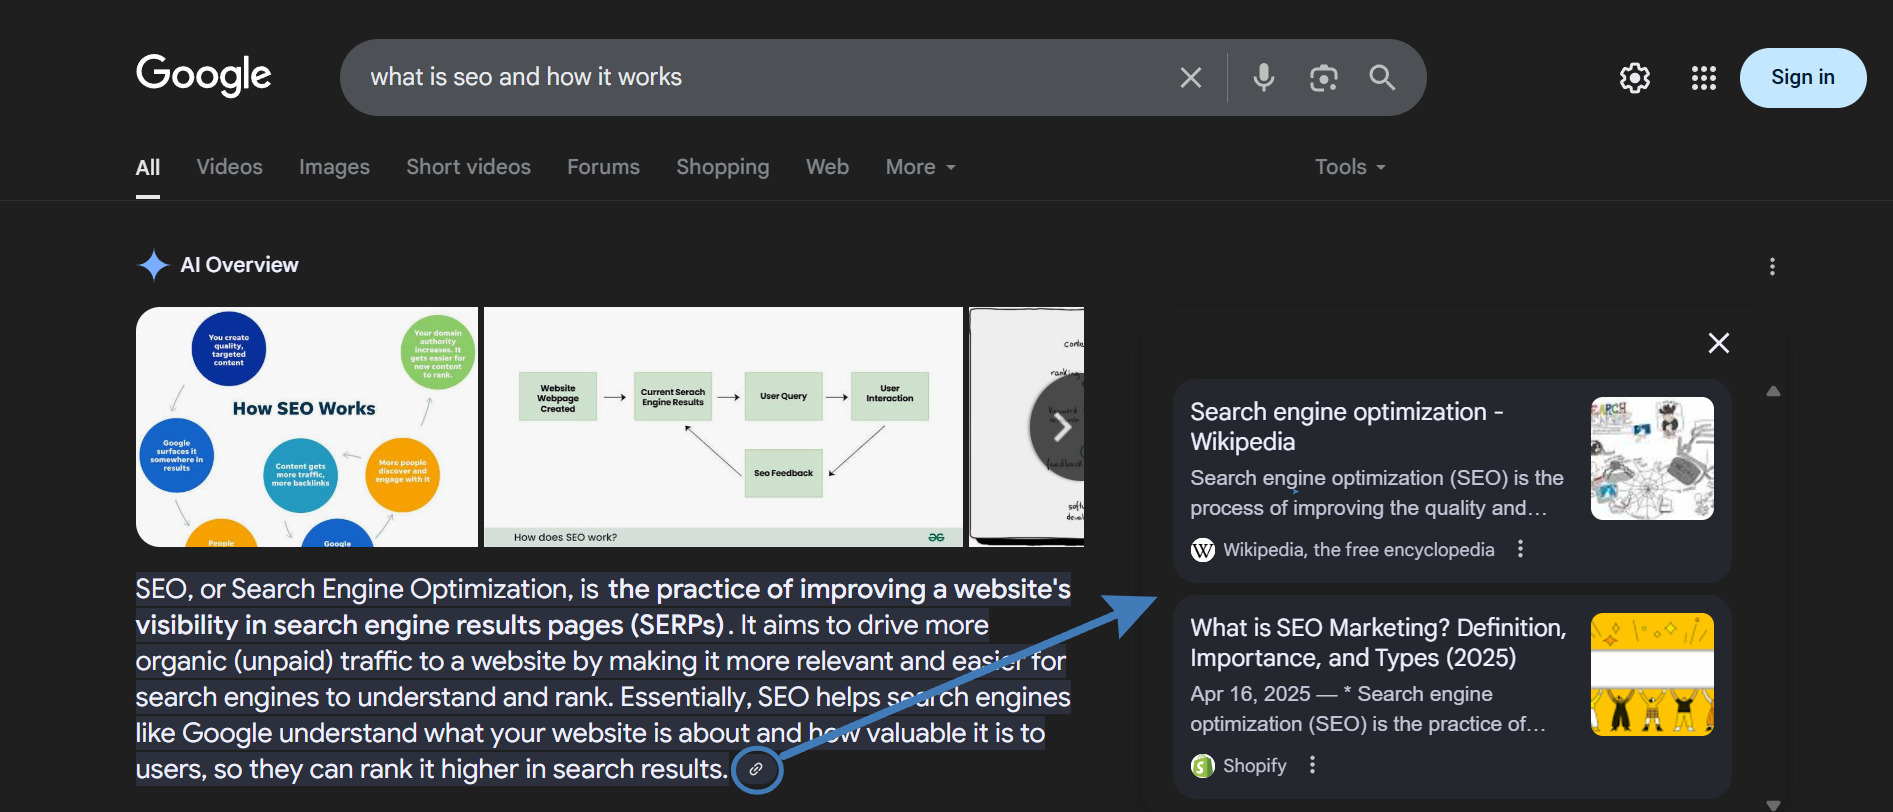This screenshot has width=1893, height=812.
Task: Open options menu for Shopify source
Action: (x=1312, y=765)
